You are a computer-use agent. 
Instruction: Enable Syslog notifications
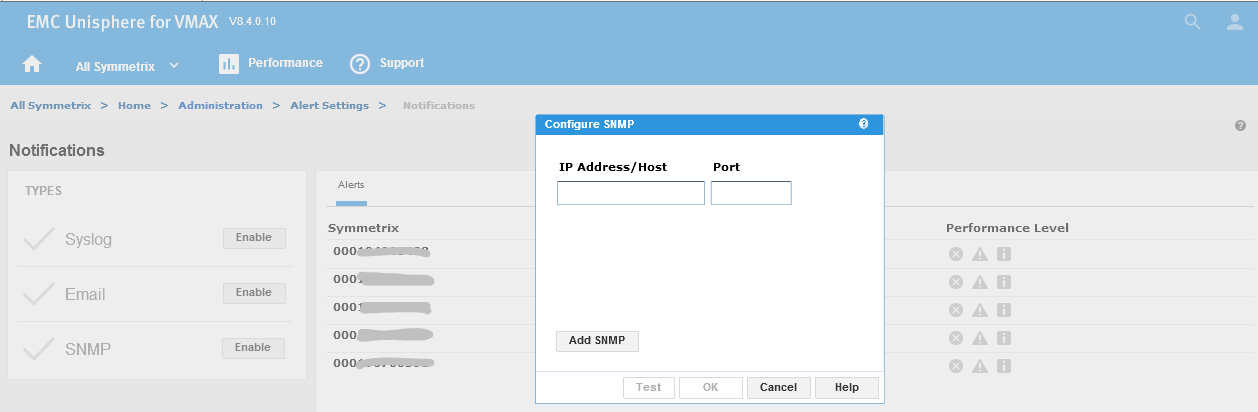pos(253,238)
